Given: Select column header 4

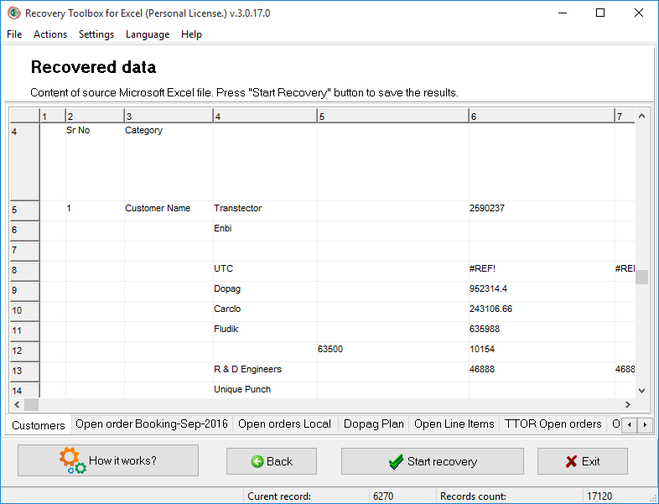Looking at the screenshot, I should [x=265, y=116].
